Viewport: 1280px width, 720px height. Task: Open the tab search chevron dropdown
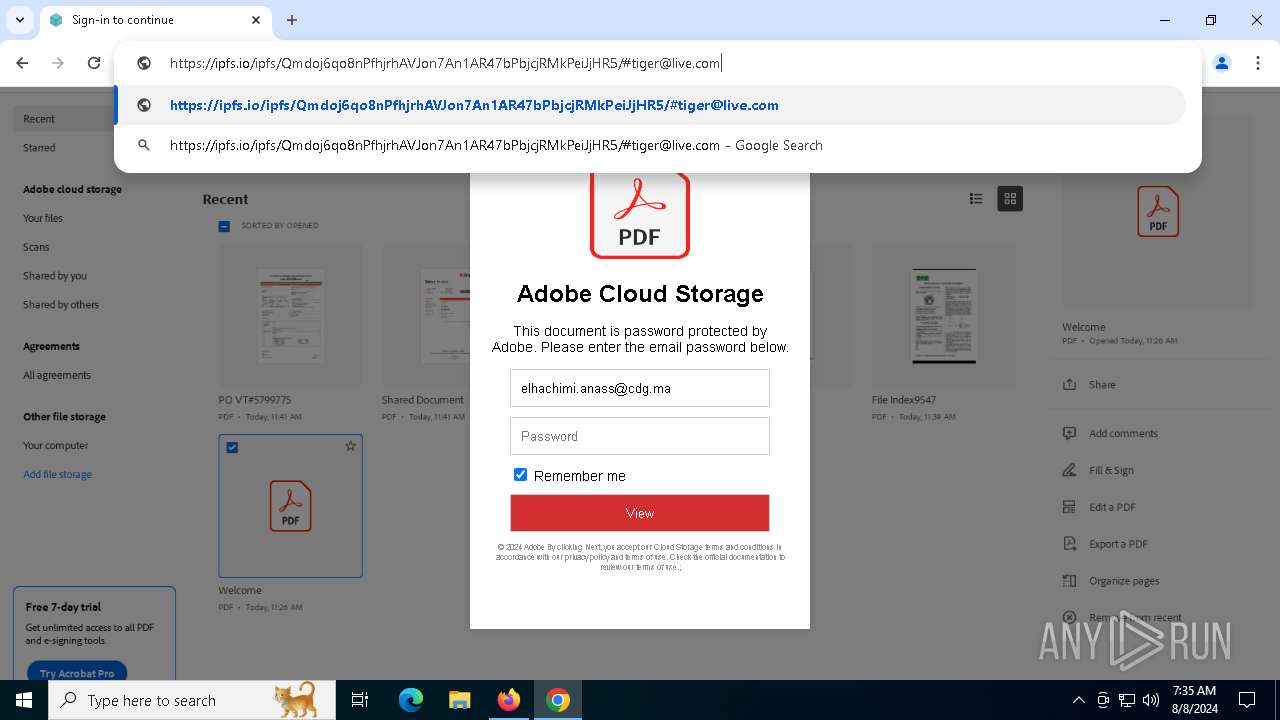(19, 20)
